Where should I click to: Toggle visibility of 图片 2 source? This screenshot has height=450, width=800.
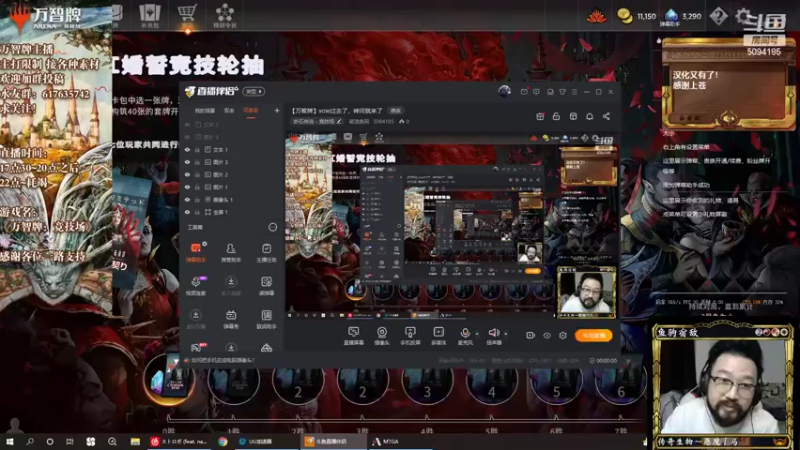tap(187, 174)
